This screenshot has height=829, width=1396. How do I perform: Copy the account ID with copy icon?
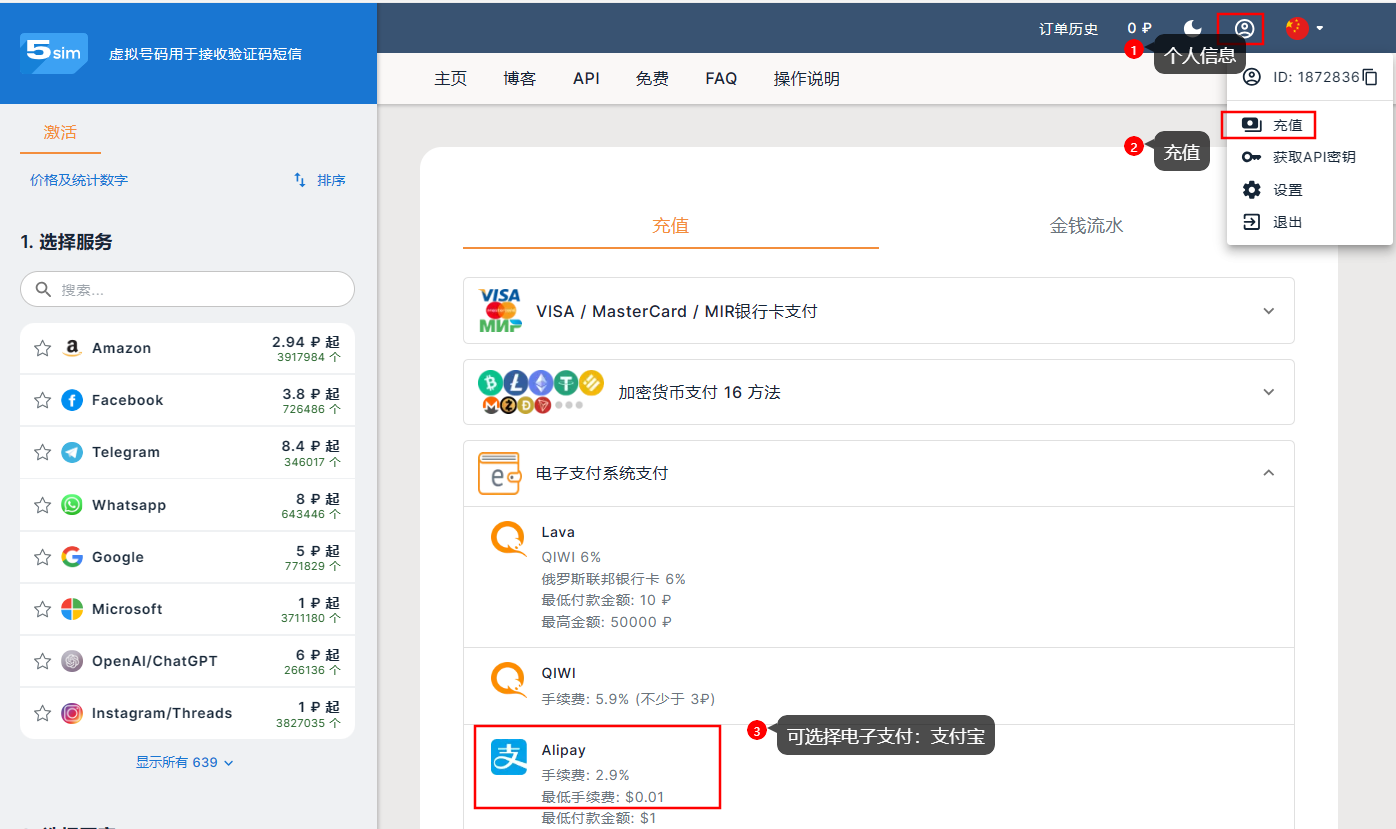pos(1370,77)
